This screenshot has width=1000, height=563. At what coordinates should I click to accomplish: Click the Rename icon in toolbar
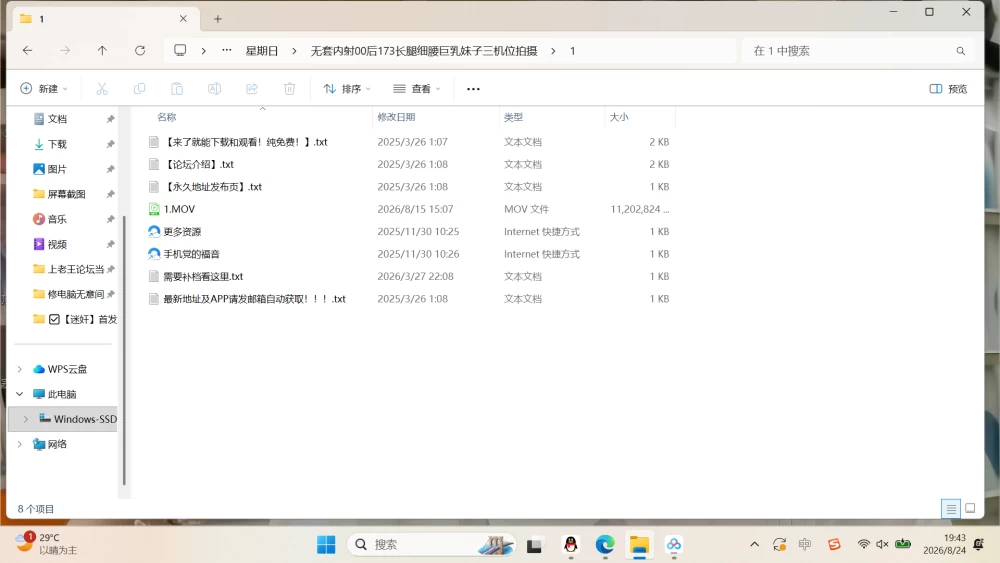(214, 89)
